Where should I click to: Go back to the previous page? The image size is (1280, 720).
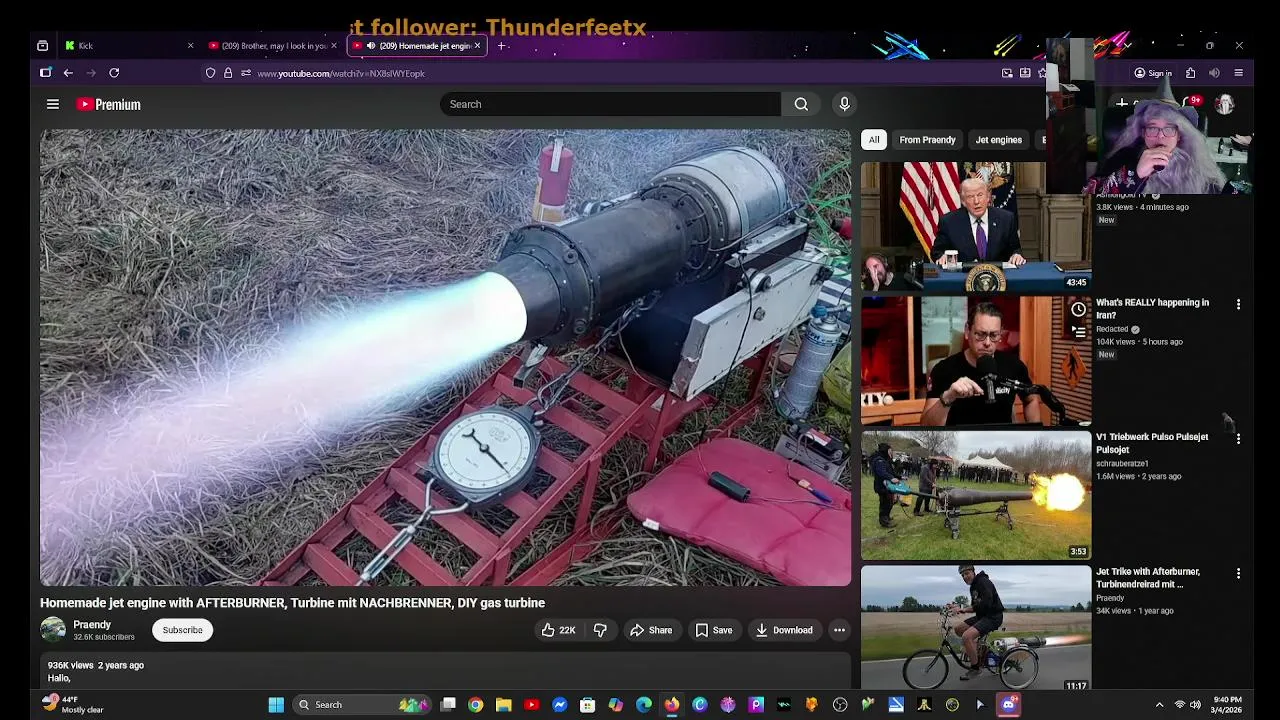tap(68, 73)
